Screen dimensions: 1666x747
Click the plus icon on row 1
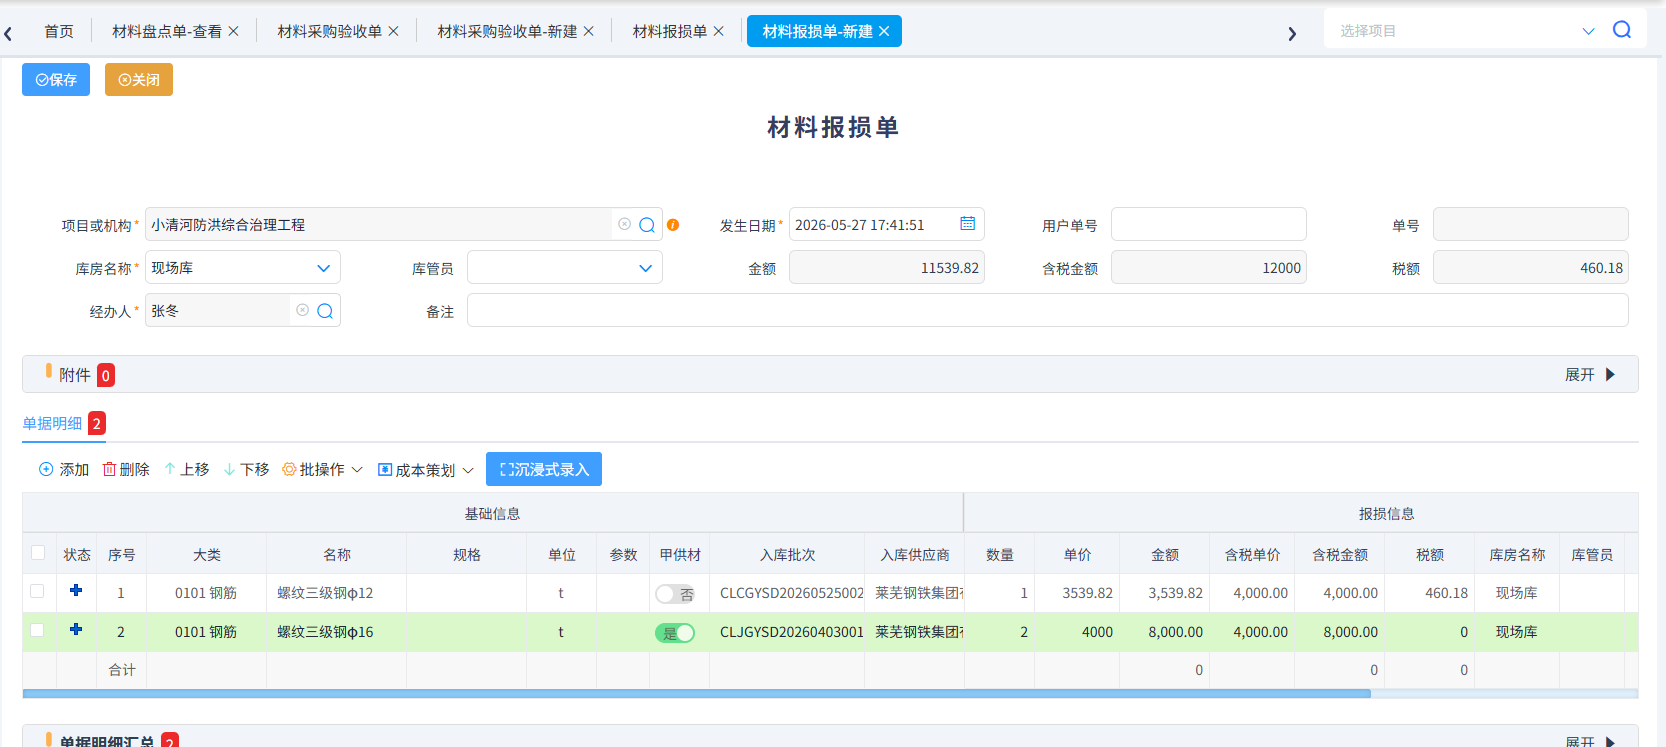coord(76,590)
